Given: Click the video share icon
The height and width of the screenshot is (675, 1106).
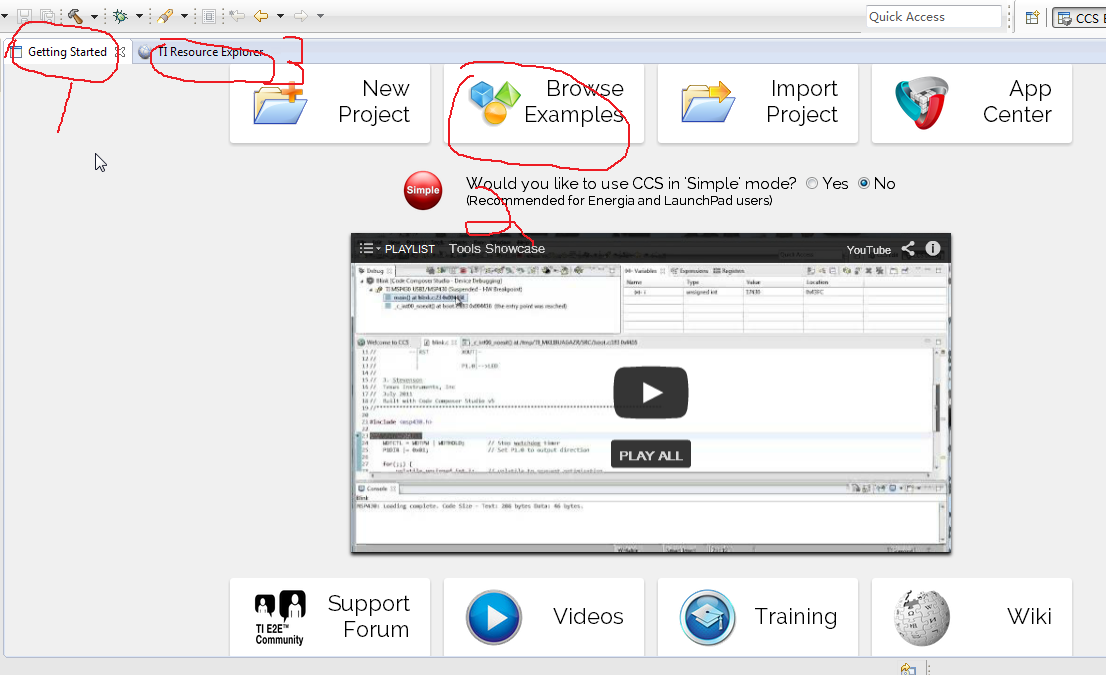Looking at the screenshot, I should point(908,248).
